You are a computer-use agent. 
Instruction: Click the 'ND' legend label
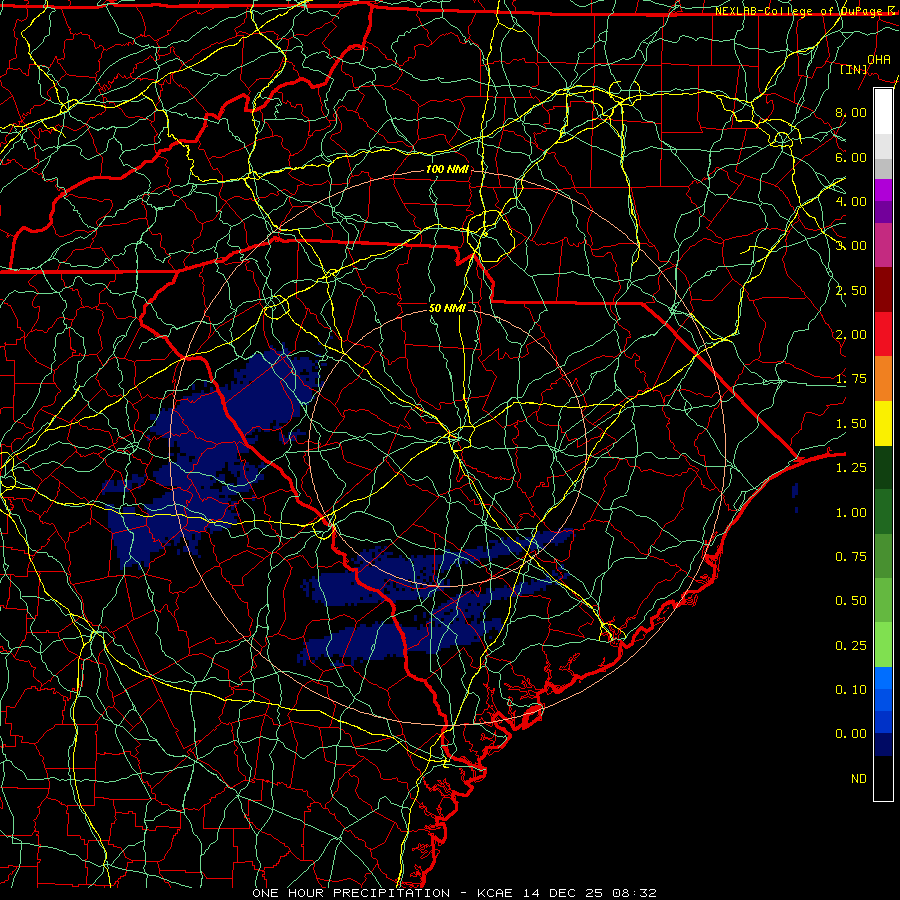pyautogui.click(x=859, y=779)
